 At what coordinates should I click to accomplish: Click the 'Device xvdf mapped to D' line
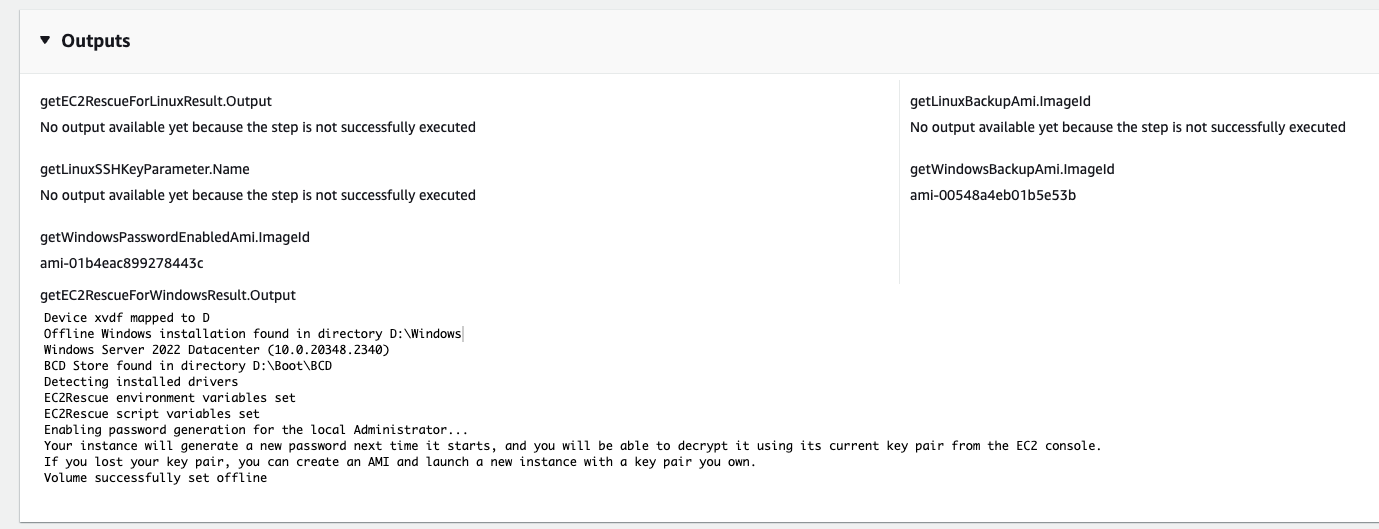coord(127,318)
